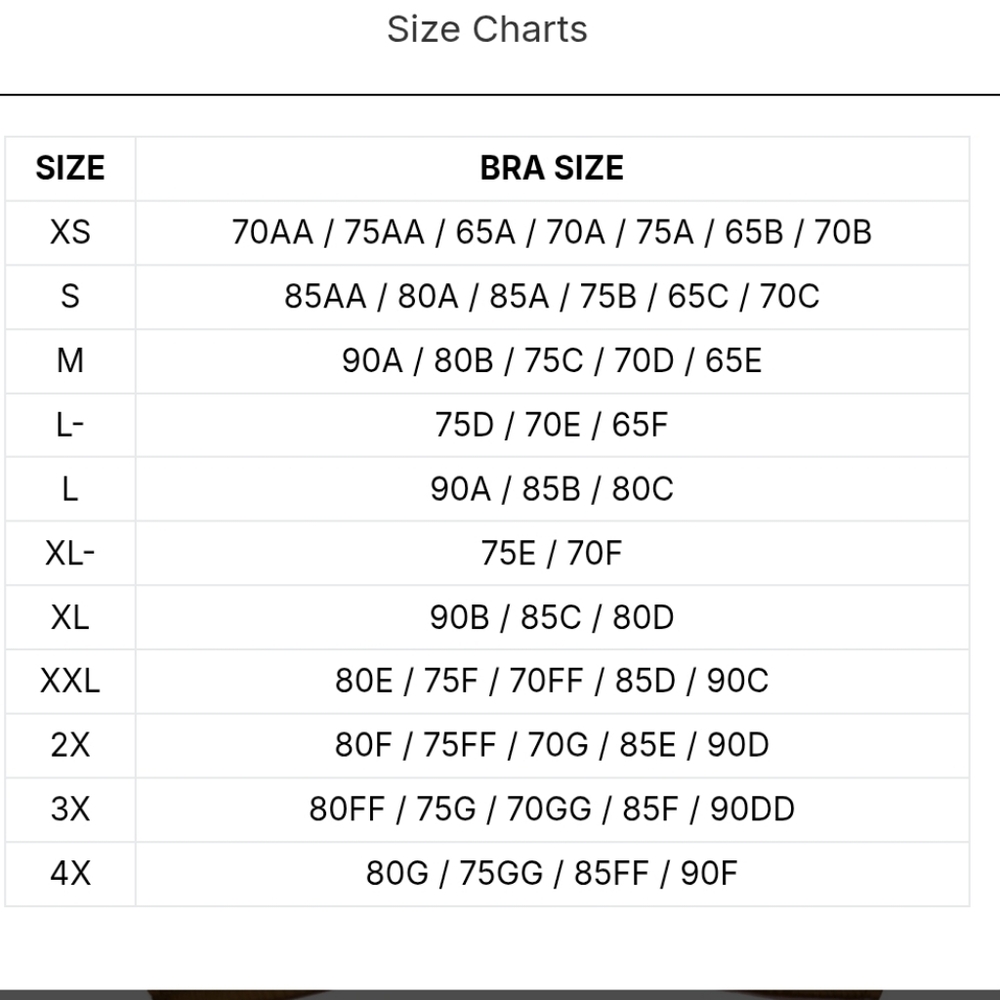Click bra sizes starting with 70AA
Screen dimensions: 1000x1000
(x=552, y=232)
